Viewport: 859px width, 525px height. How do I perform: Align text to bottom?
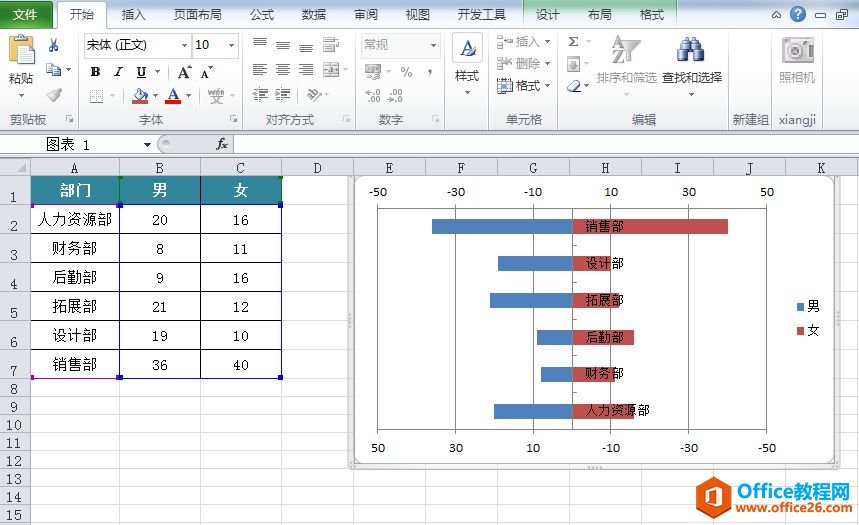tap(306, 47)
